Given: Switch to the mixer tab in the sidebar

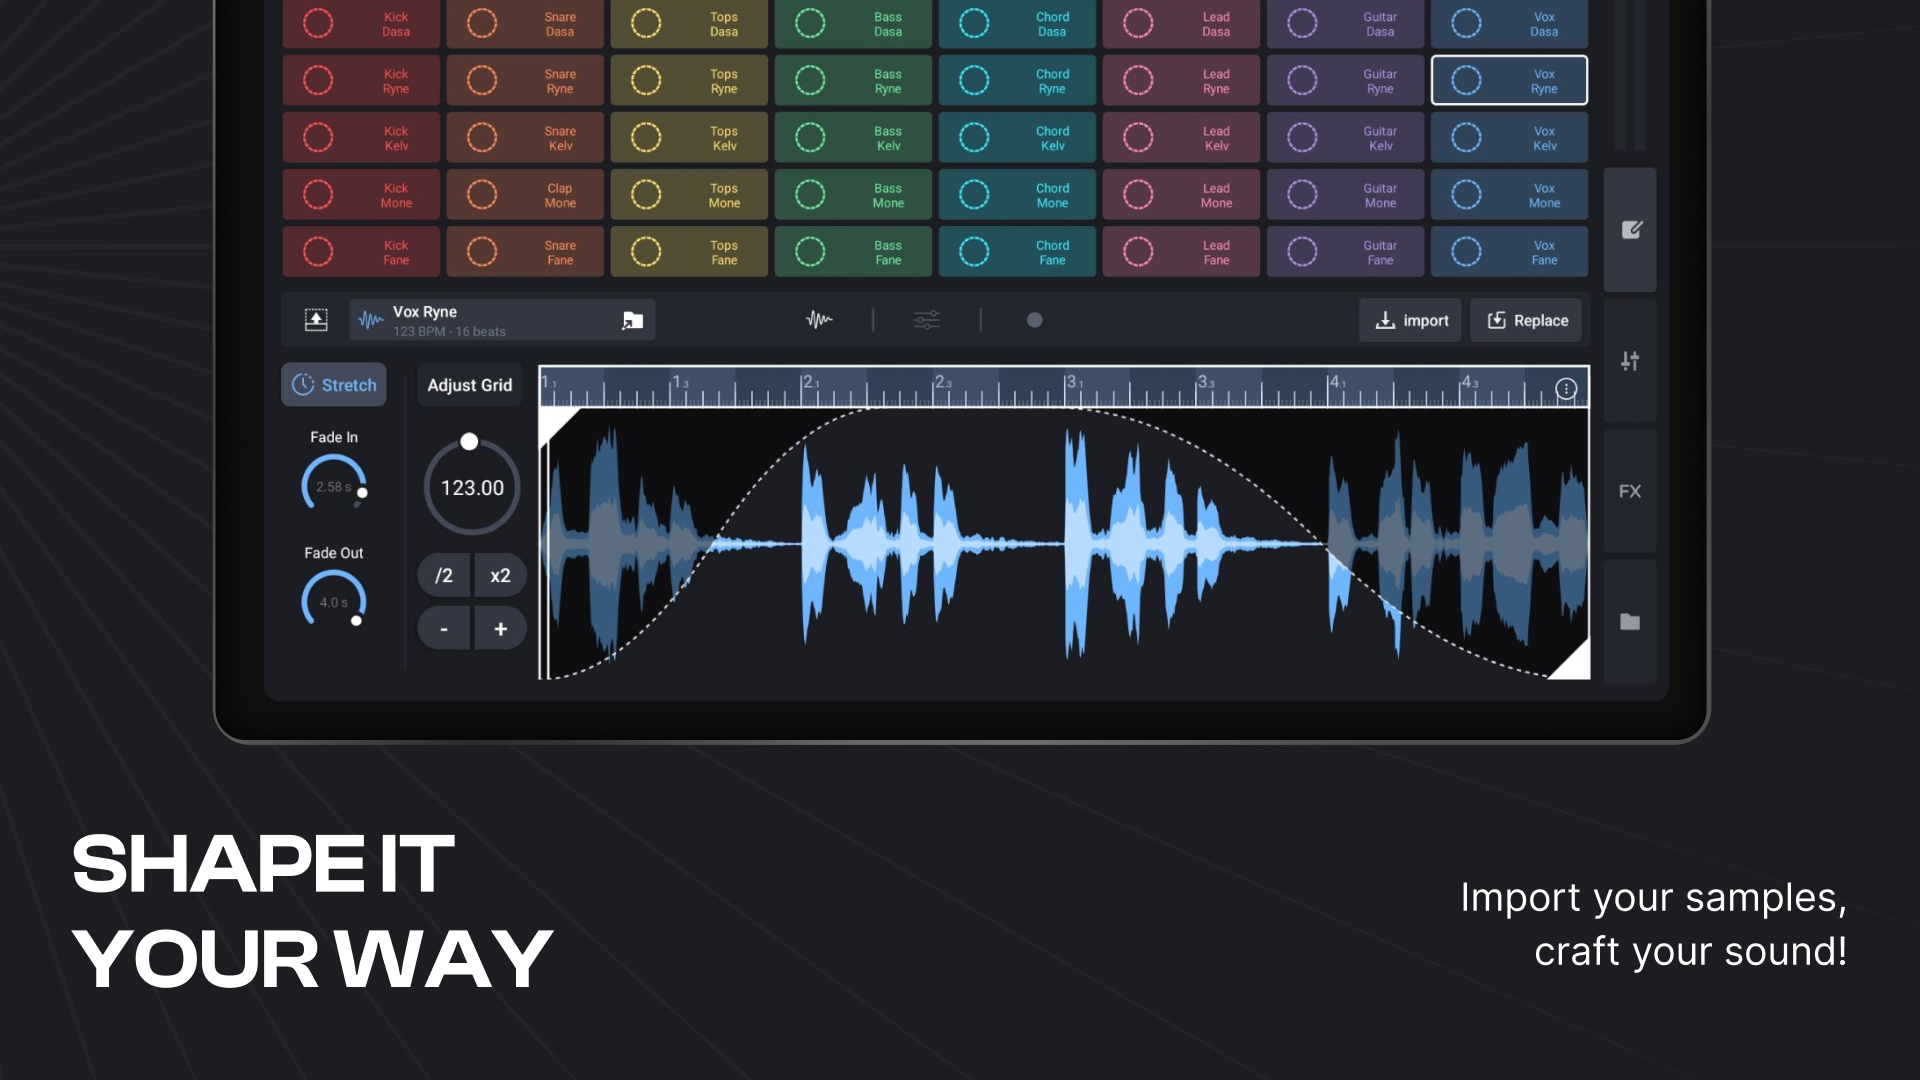Looking at the screenshot, I should pos(1630,361).
